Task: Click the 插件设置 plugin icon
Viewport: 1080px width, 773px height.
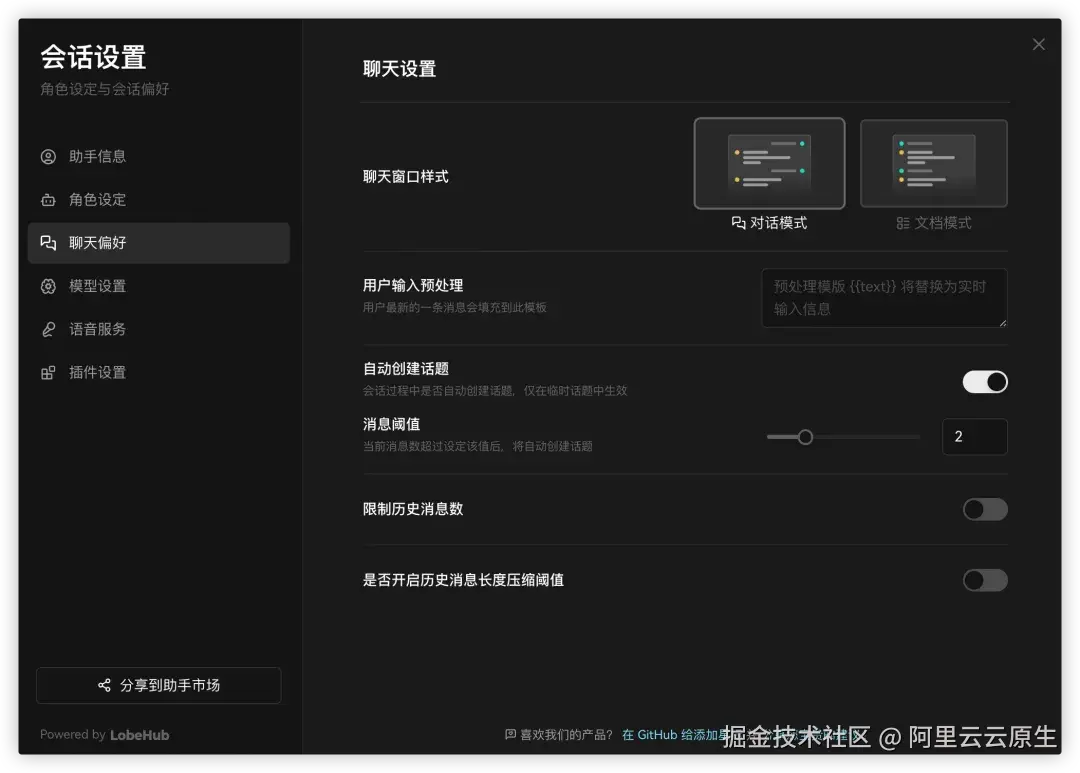Action: tap(48, 372)
